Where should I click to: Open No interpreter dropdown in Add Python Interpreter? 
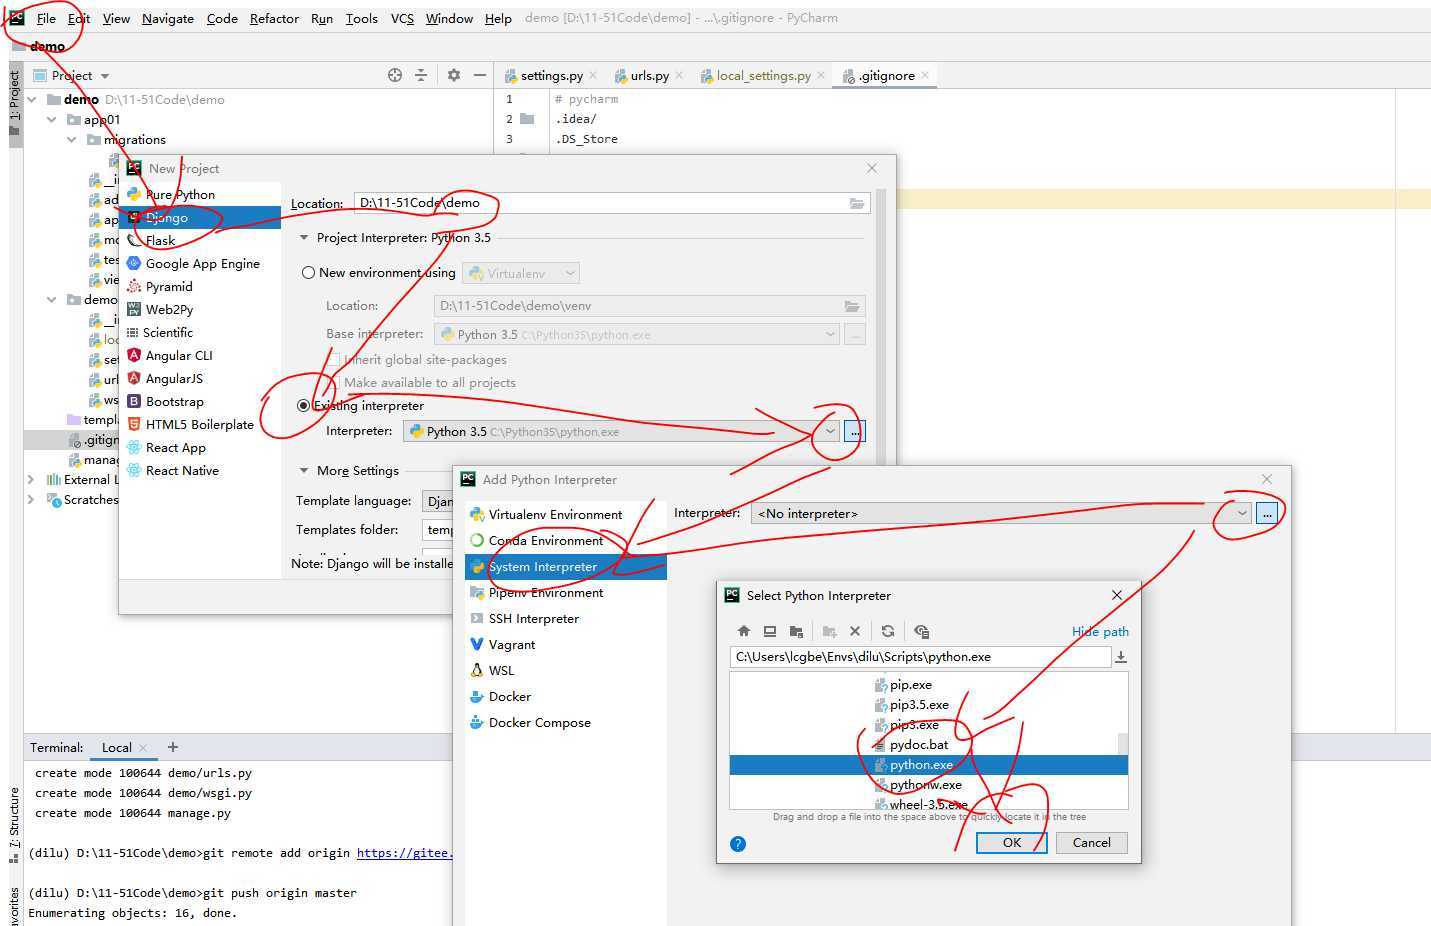click(1242, 513)
